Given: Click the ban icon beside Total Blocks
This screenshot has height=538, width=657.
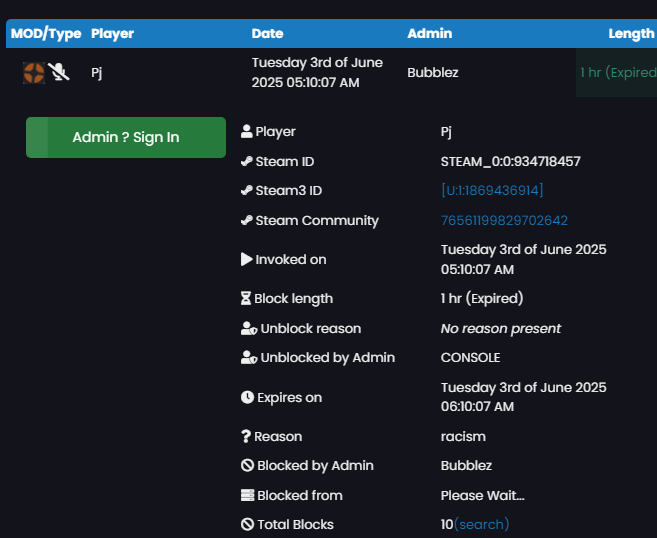Looking at the screenshot, I should point(247,524).
